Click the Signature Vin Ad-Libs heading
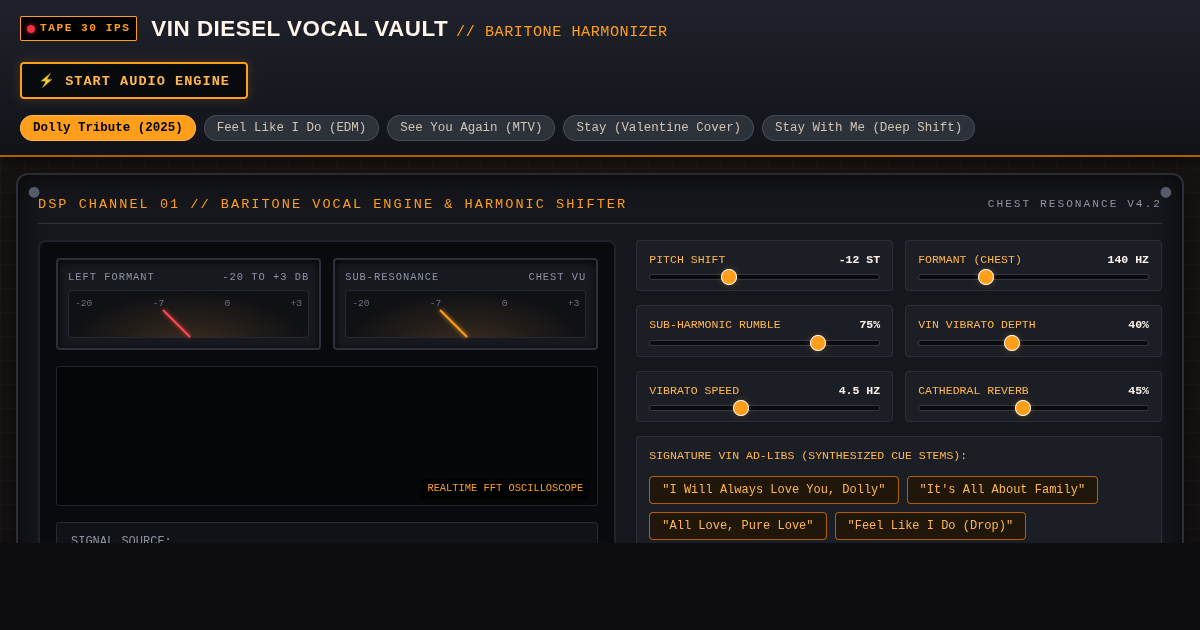The height and width of the screenshot is (630, 1200). [808, 456]
